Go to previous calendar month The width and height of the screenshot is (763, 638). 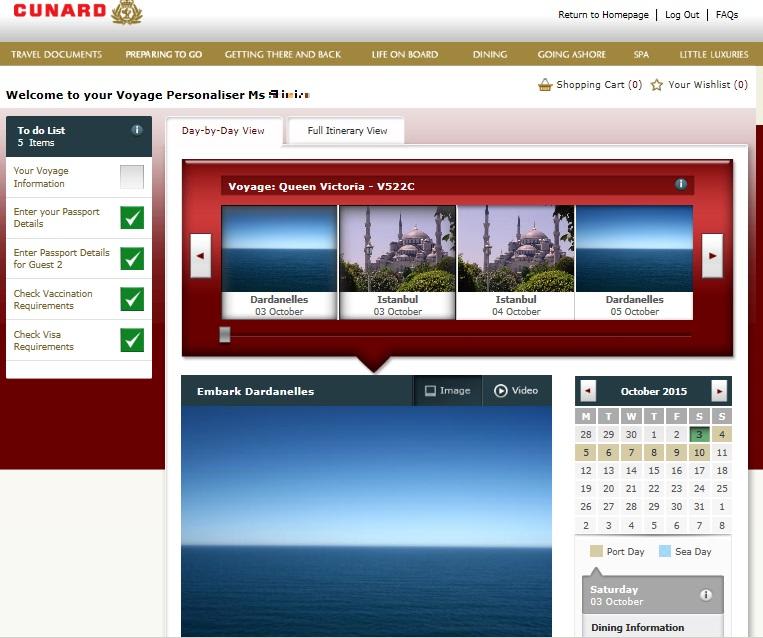[x=588, y=391]
